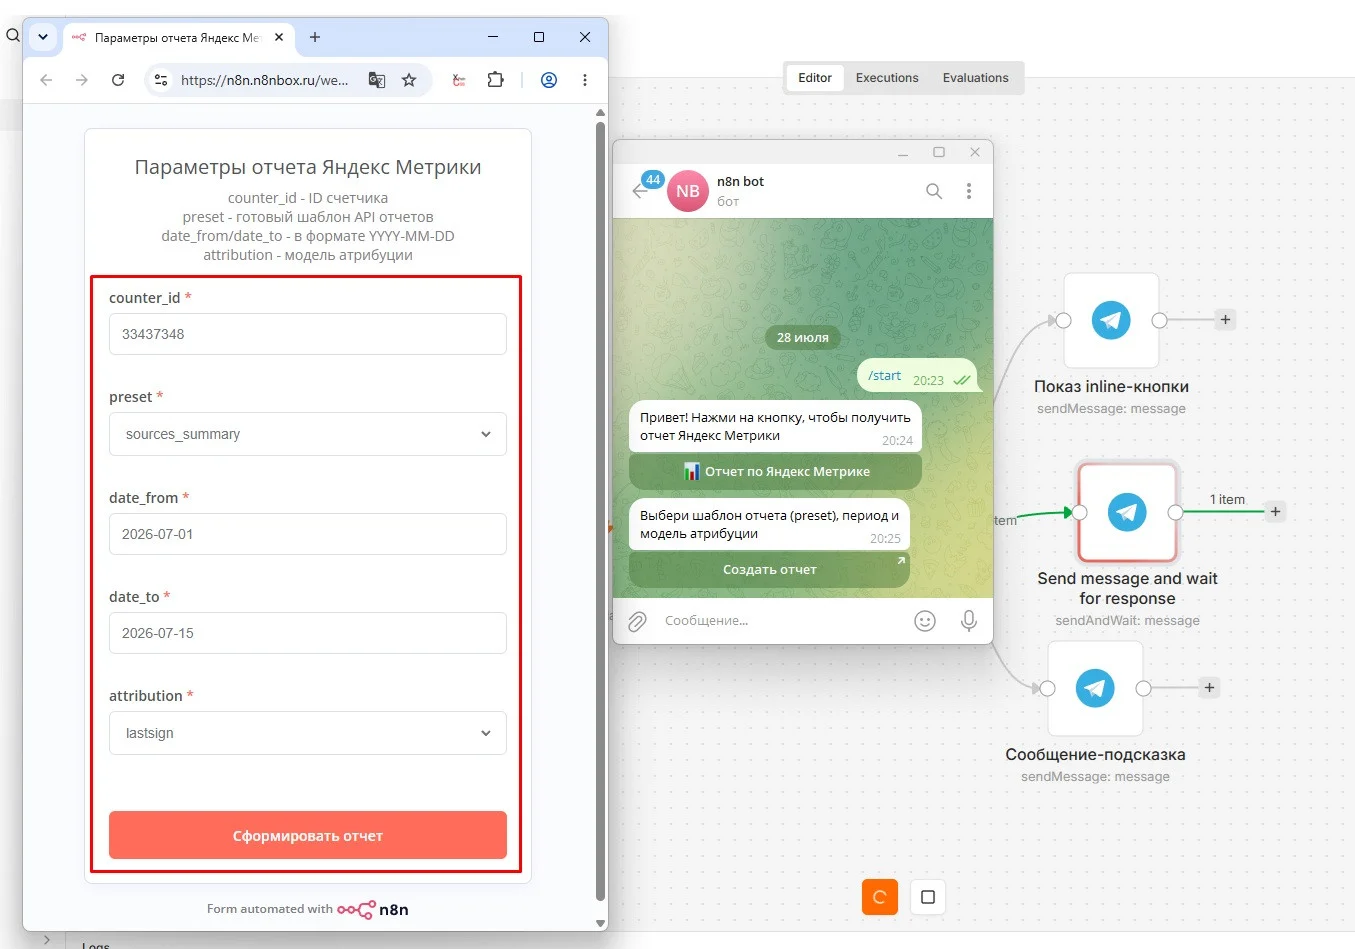Switch to the Executions tab
This screenshot has width=1355, height=949.
point(887,78)
